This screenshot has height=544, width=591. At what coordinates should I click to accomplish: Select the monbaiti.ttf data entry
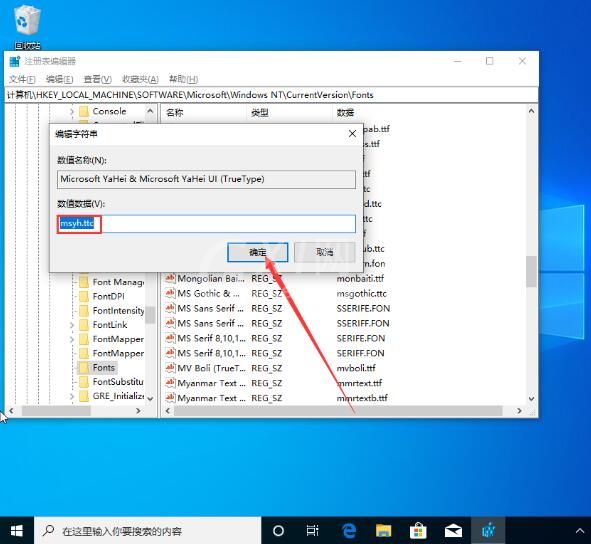[x=360, y=279]
